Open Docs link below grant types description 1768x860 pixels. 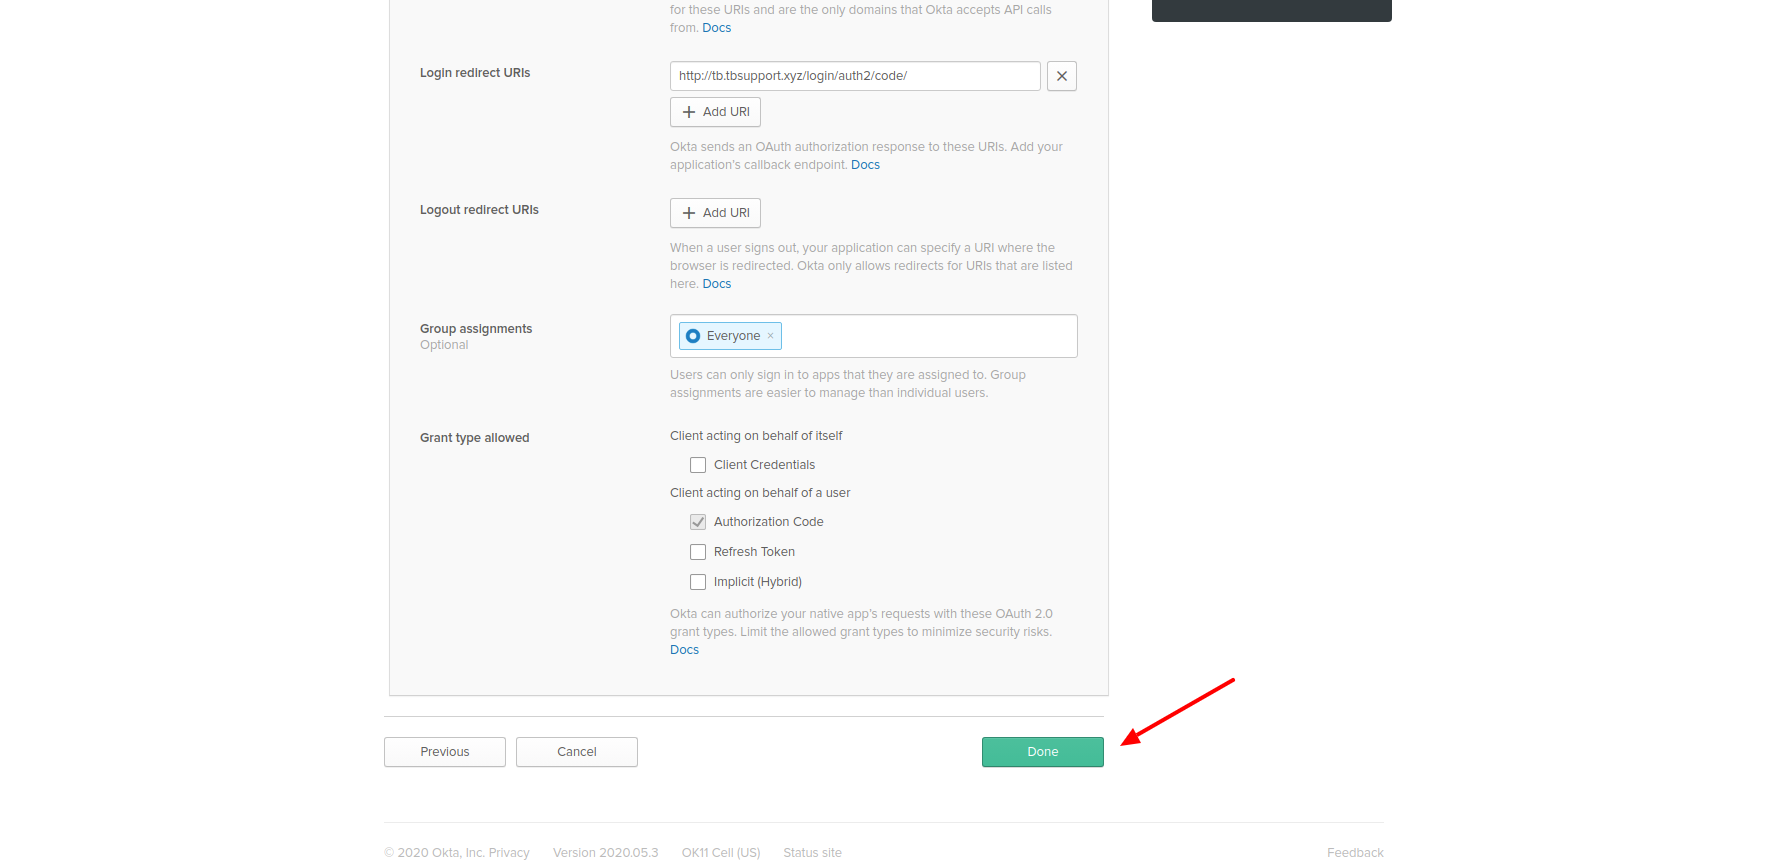click(x=684, y=650)
